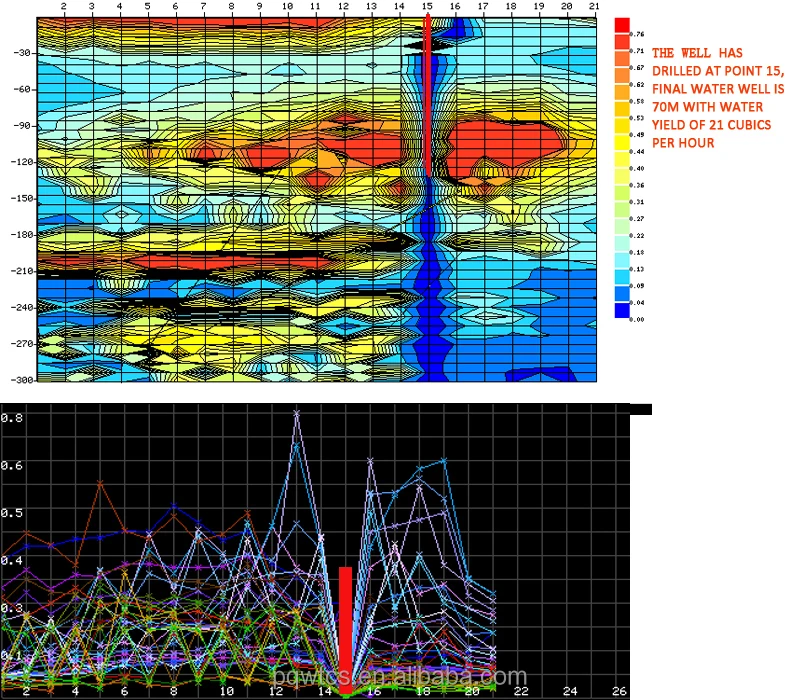
Task: Click the red 0.76 color legend swatch
Action: pyautogui.click(x=622, y=26)
